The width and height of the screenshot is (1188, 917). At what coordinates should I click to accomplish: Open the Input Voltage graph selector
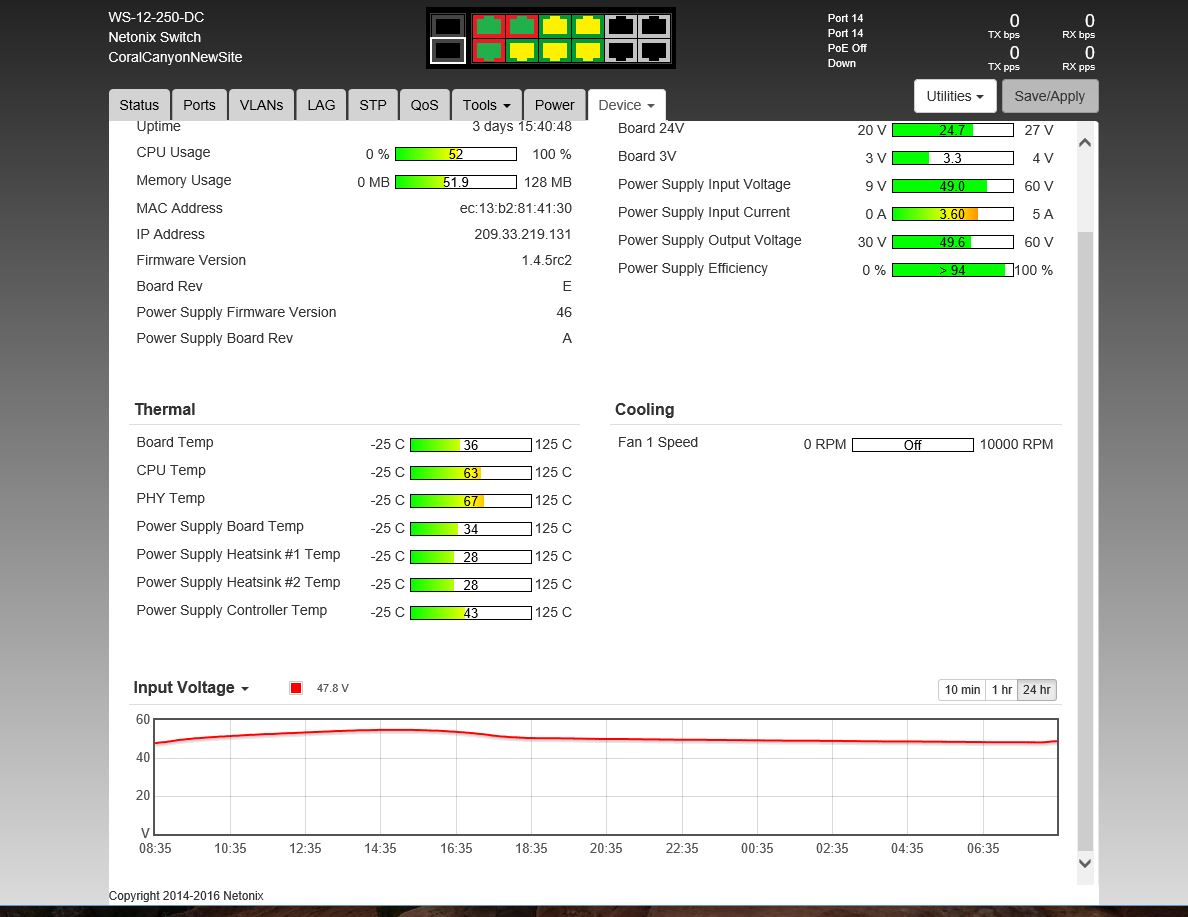tap(191, 687)
